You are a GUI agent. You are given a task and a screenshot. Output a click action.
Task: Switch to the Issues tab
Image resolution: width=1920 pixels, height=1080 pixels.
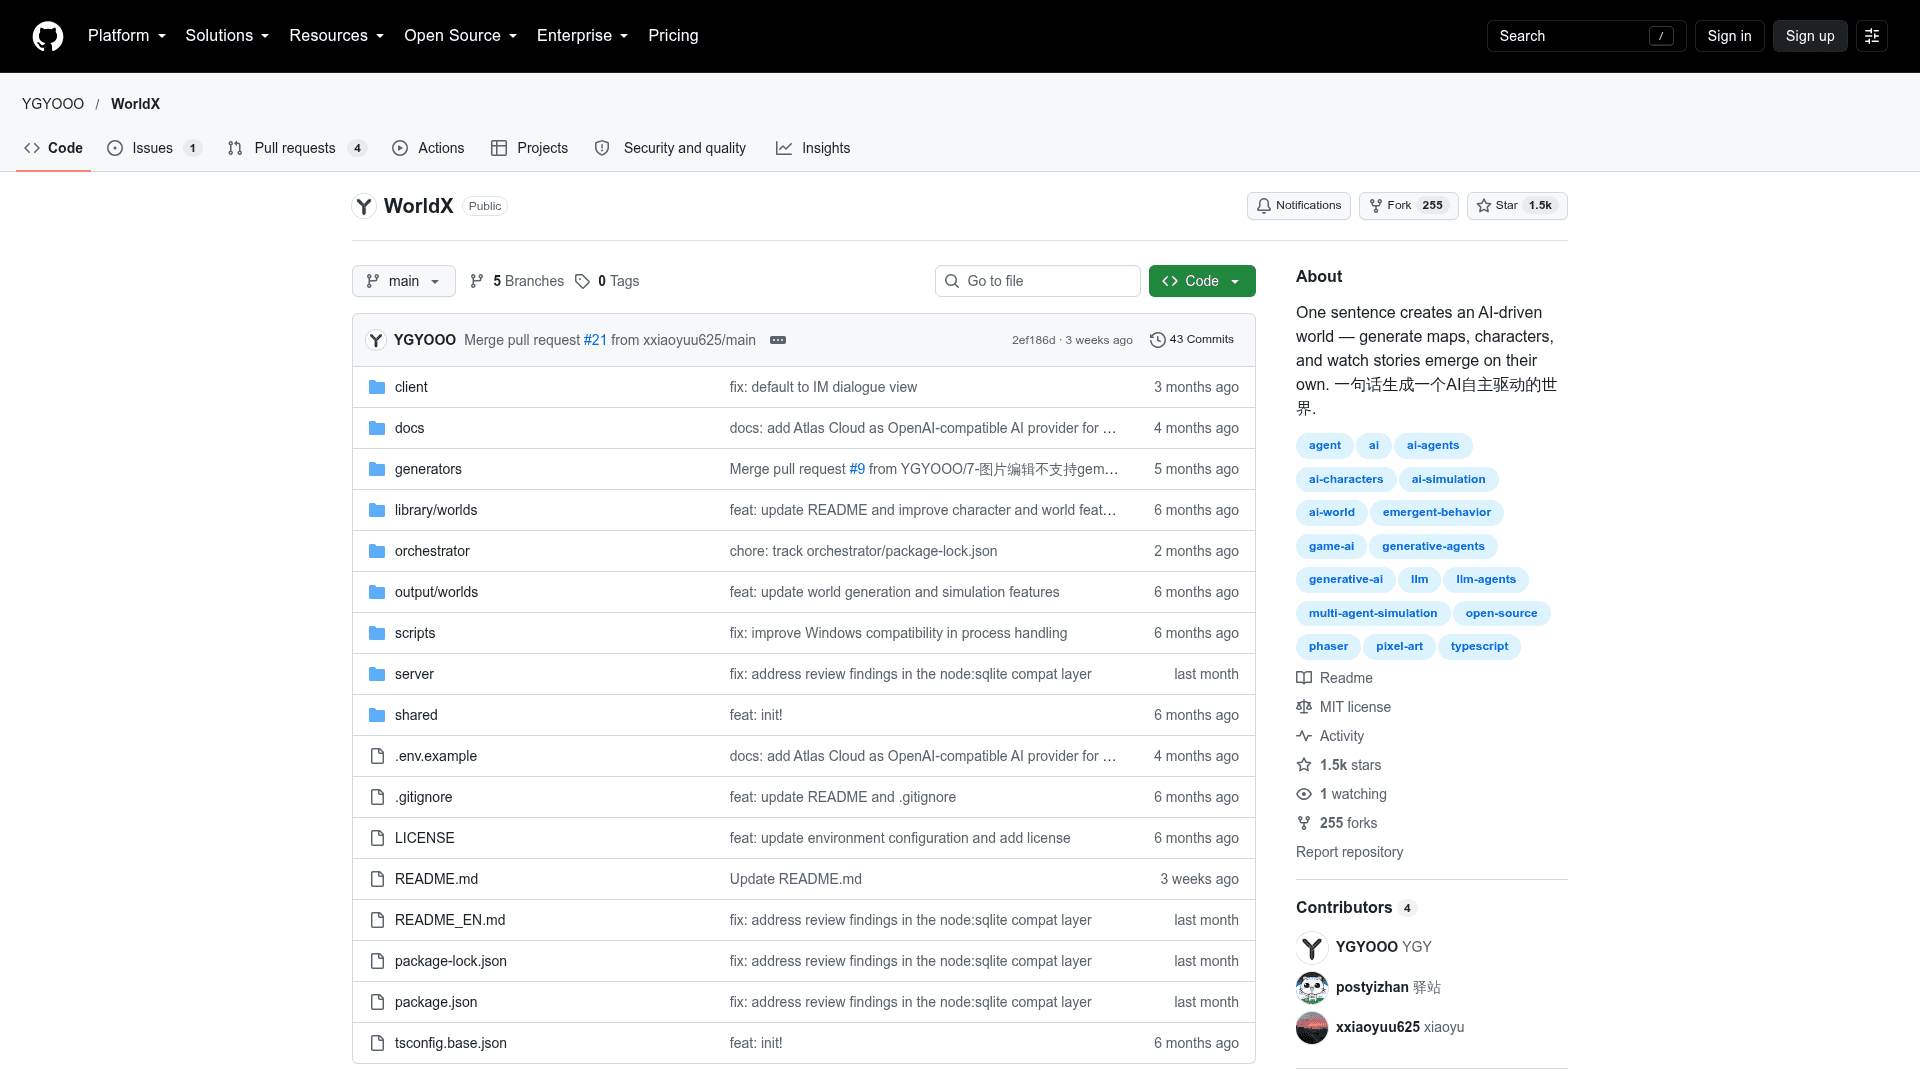154,148
